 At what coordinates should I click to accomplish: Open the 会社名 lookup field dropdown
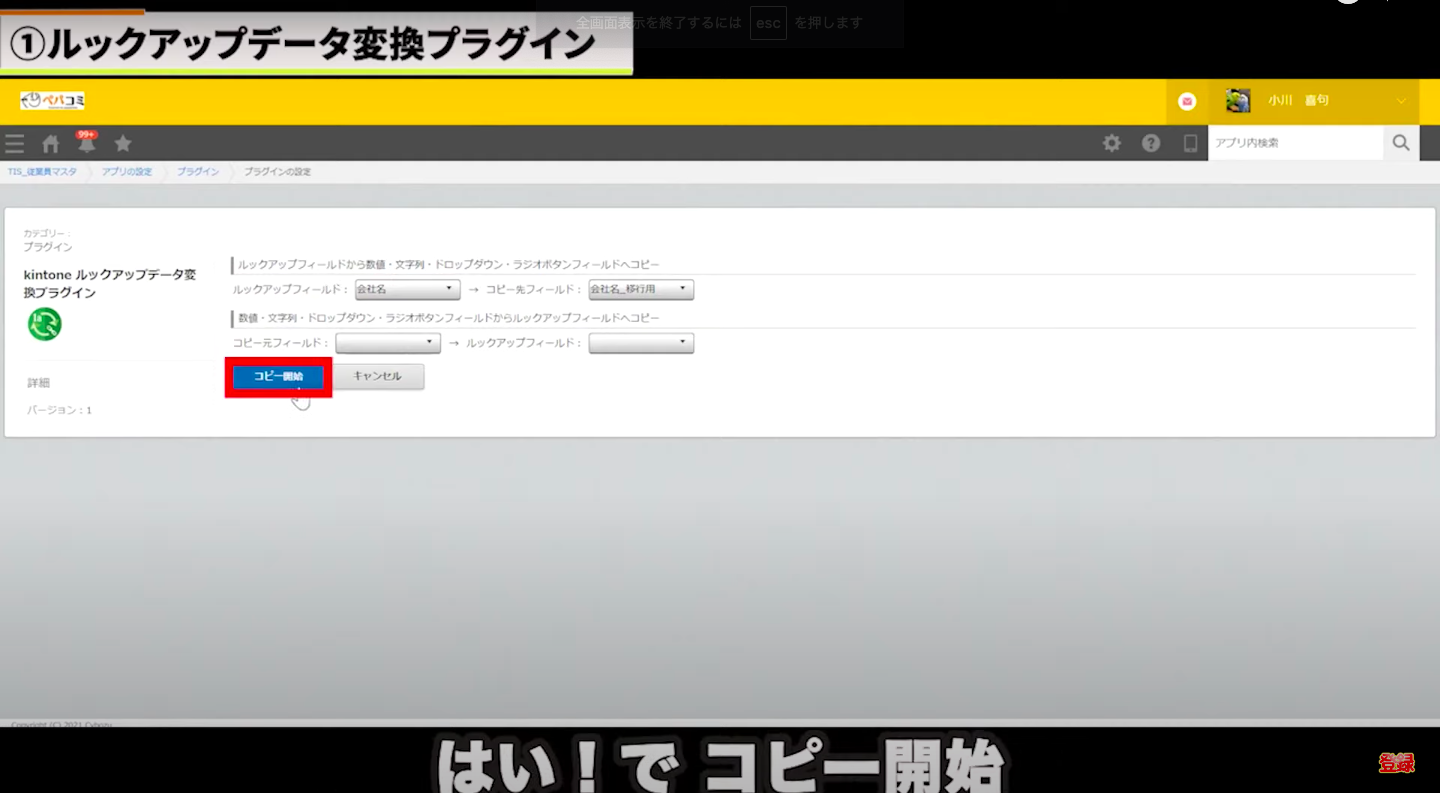pyautogui.click(x=407, y=289)
